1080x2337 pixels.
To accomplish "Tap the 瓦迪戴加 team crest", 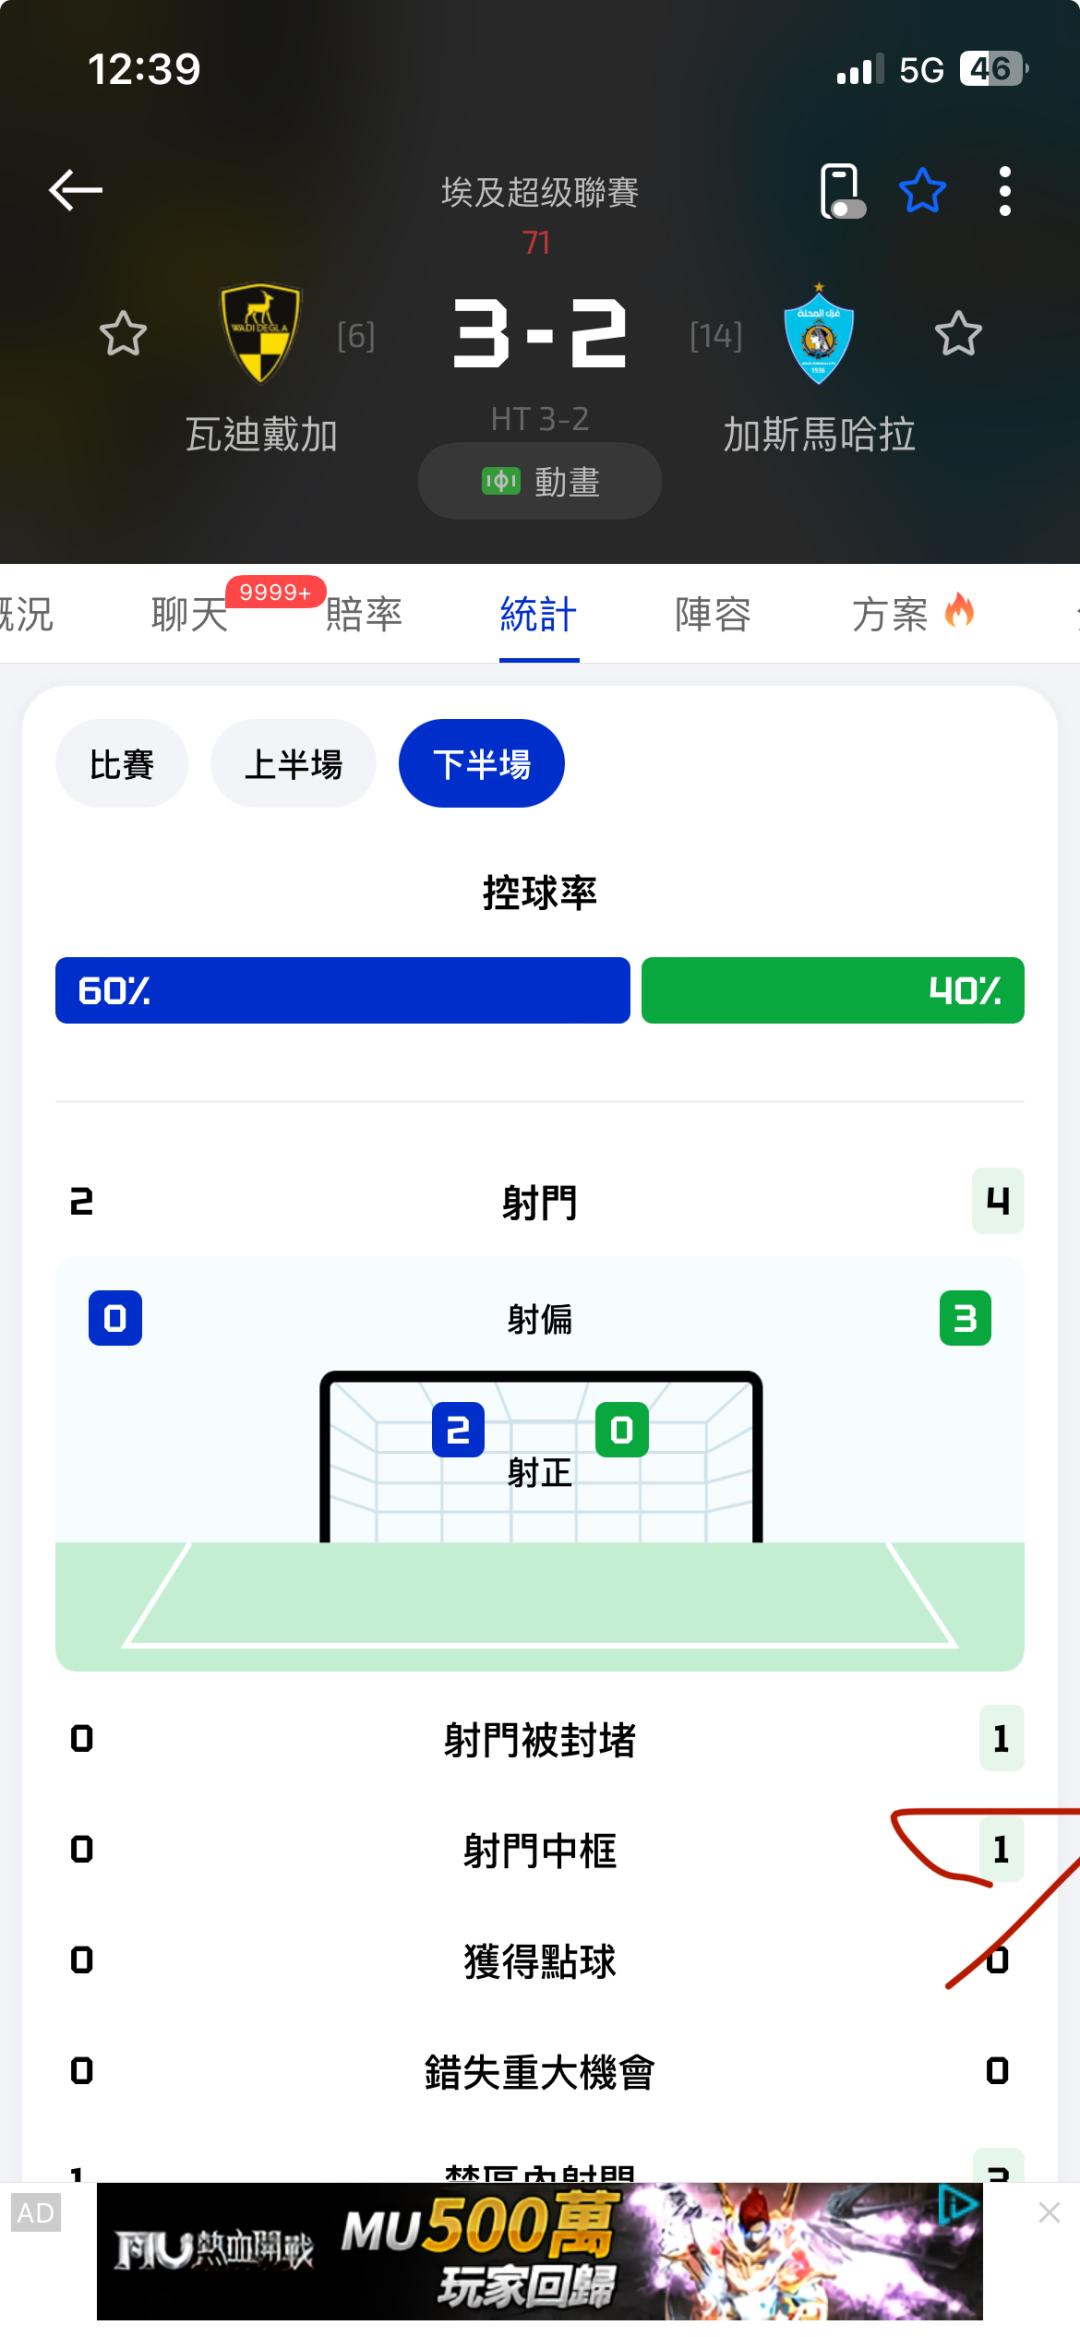I will (260, 333).
